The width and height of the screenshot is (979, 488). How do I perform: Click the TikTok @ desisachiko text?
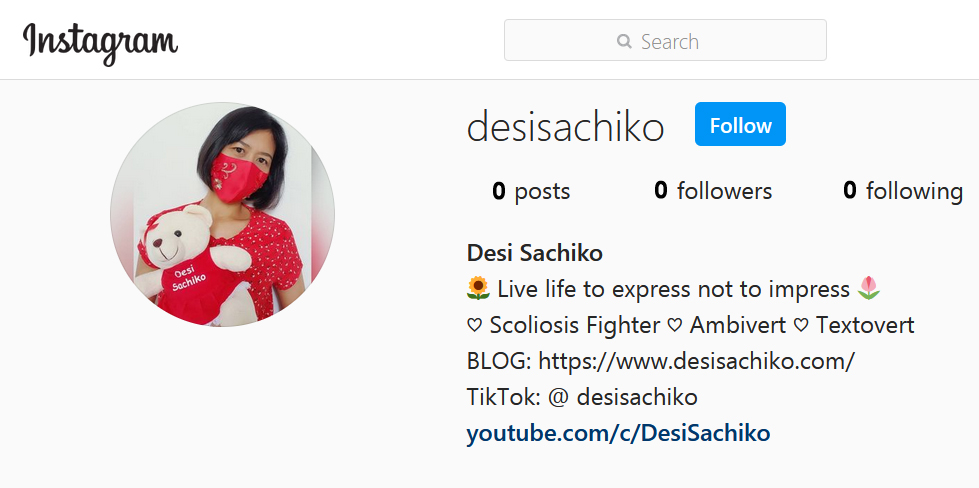(x=582, y=397)
